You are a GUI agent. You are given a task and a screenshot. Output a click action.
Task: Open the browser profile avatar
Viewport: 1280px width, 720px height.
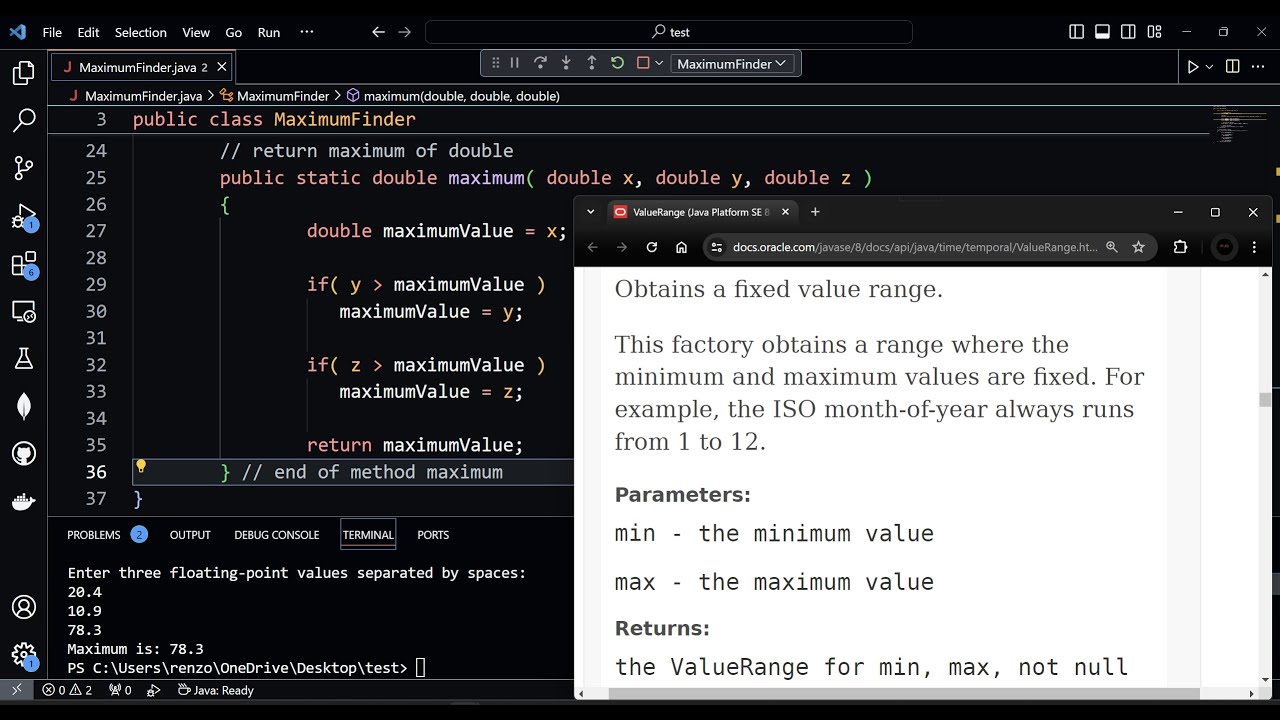(x=1224, y=247)
